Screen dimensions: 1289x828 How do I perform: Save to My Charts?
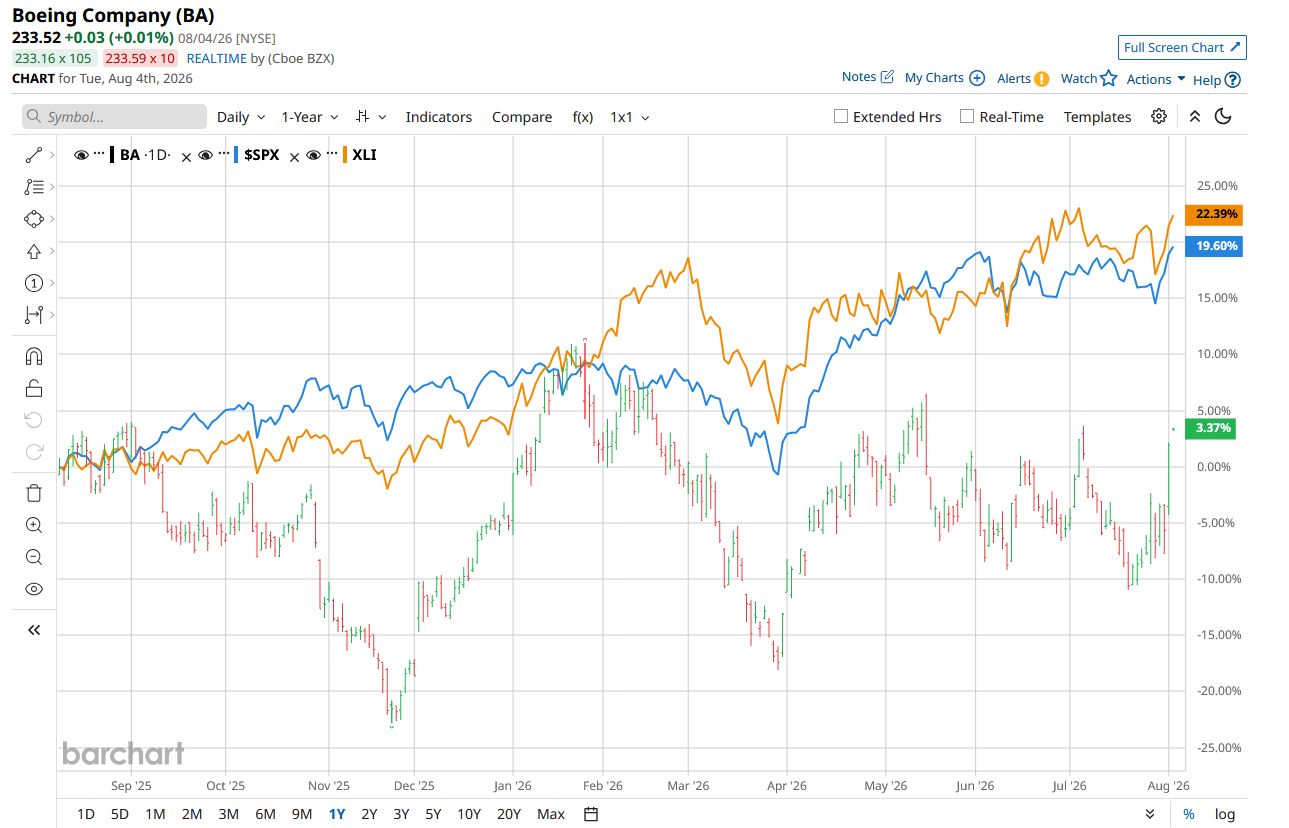tap(945, 78)
